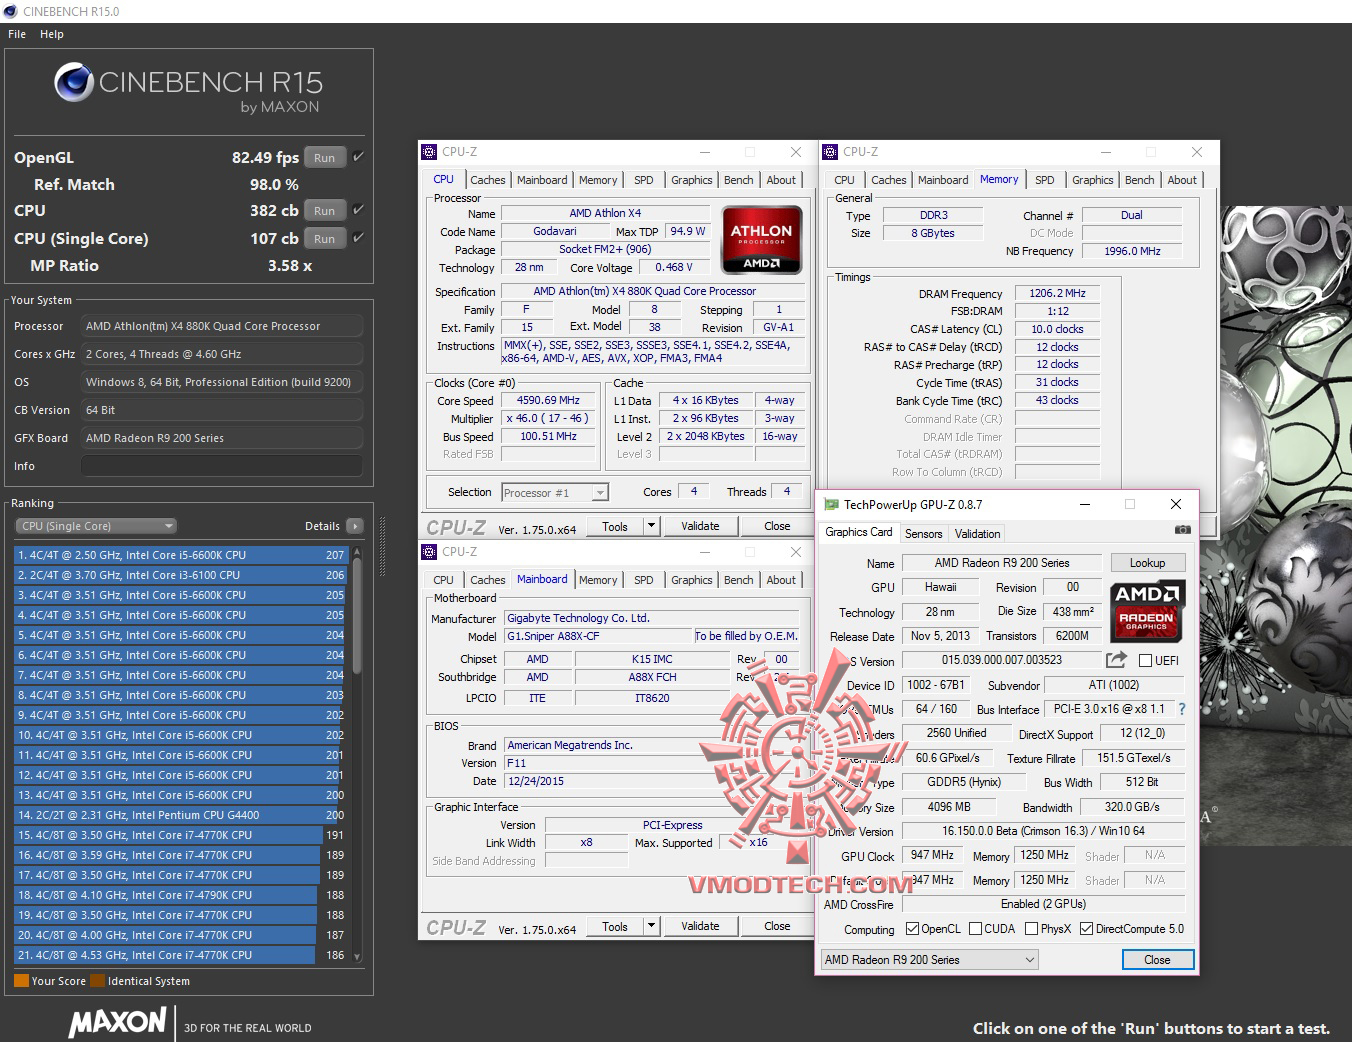Screen dimensions: 1352x1042
Task: Click the AMD Athlon X4 Name field in CPU-Z
Action: coord(605,213)
